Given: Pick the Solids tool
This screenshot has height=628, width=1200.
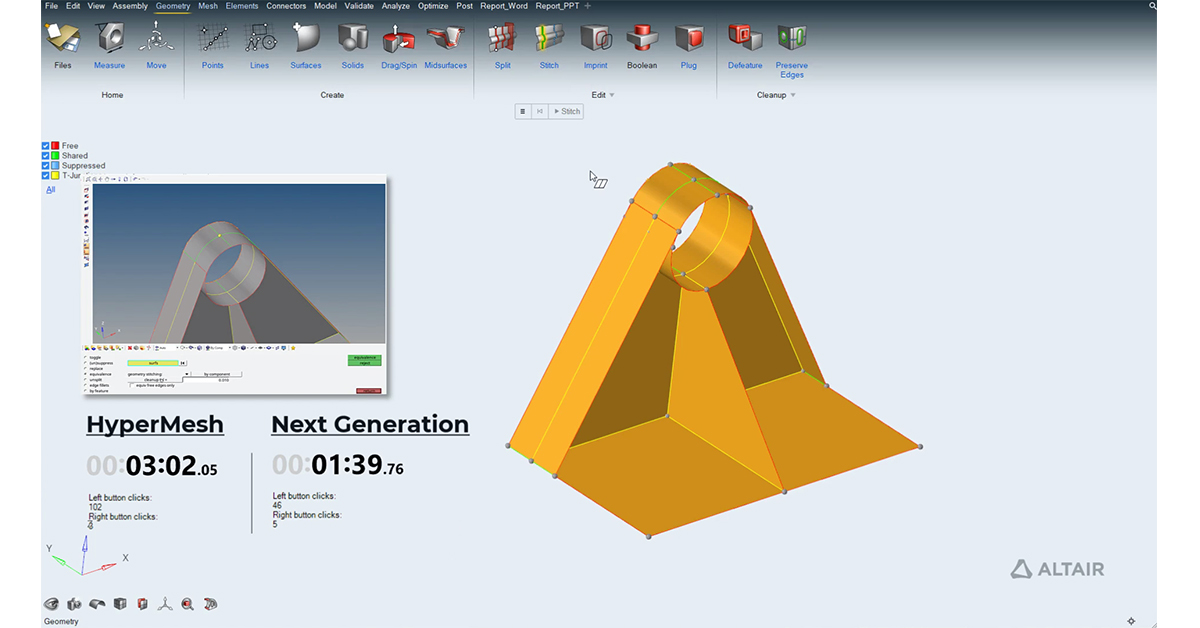Looking at the screenshot, I should click(x=353, y=46).
